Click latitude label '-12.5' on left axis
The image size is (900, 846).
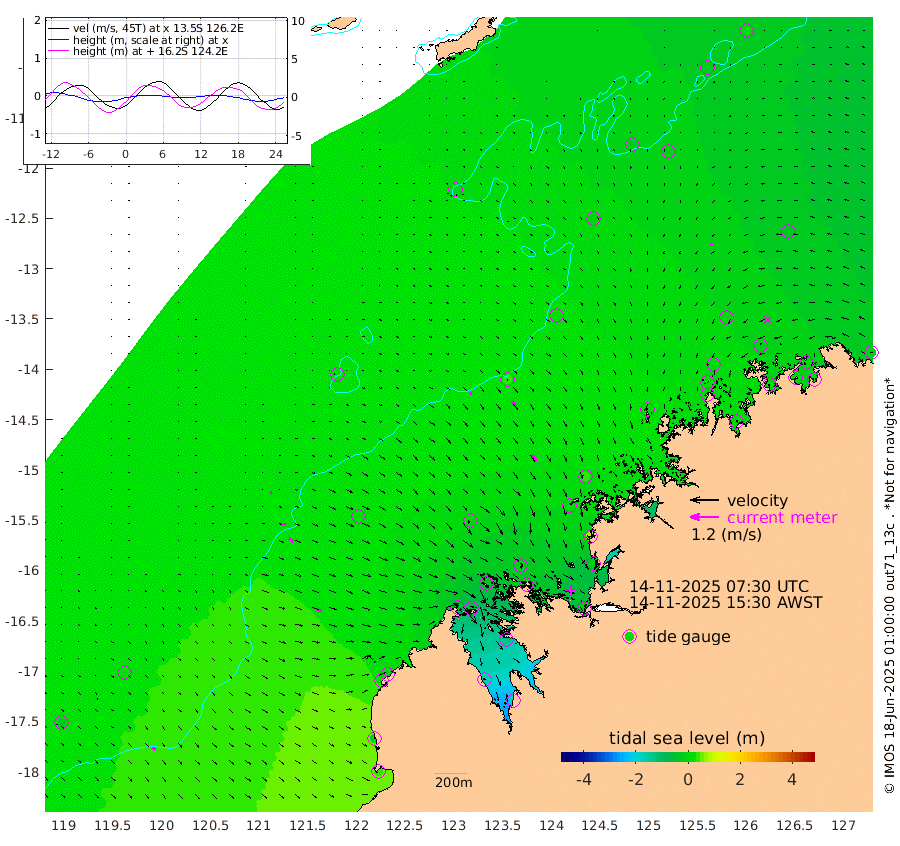click(x=22, y=219)
